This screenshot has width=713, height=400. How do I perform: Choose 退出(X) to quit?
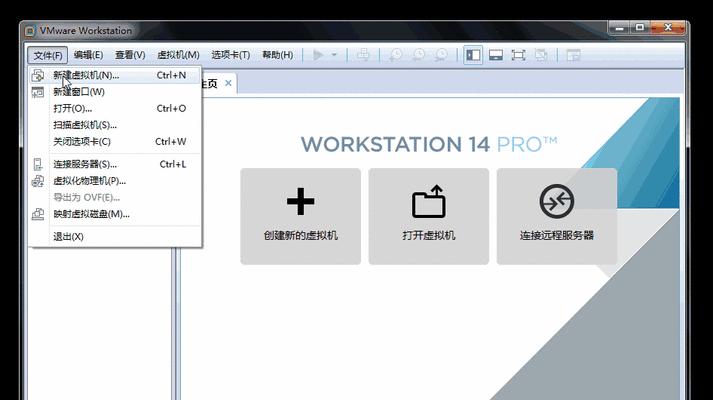pos(115,236)
